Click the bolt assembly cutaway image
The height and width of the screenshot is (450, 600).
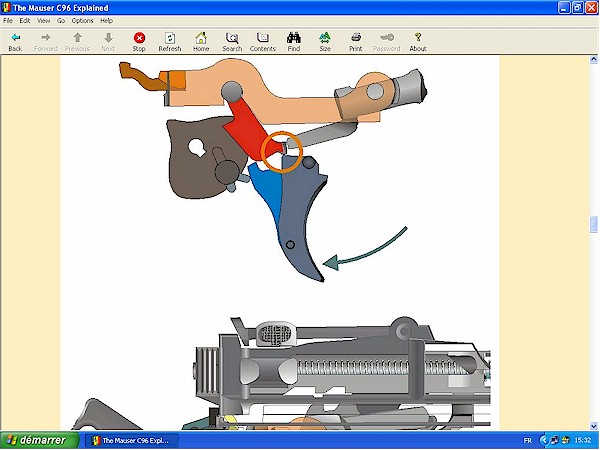[x=280, y=373]
